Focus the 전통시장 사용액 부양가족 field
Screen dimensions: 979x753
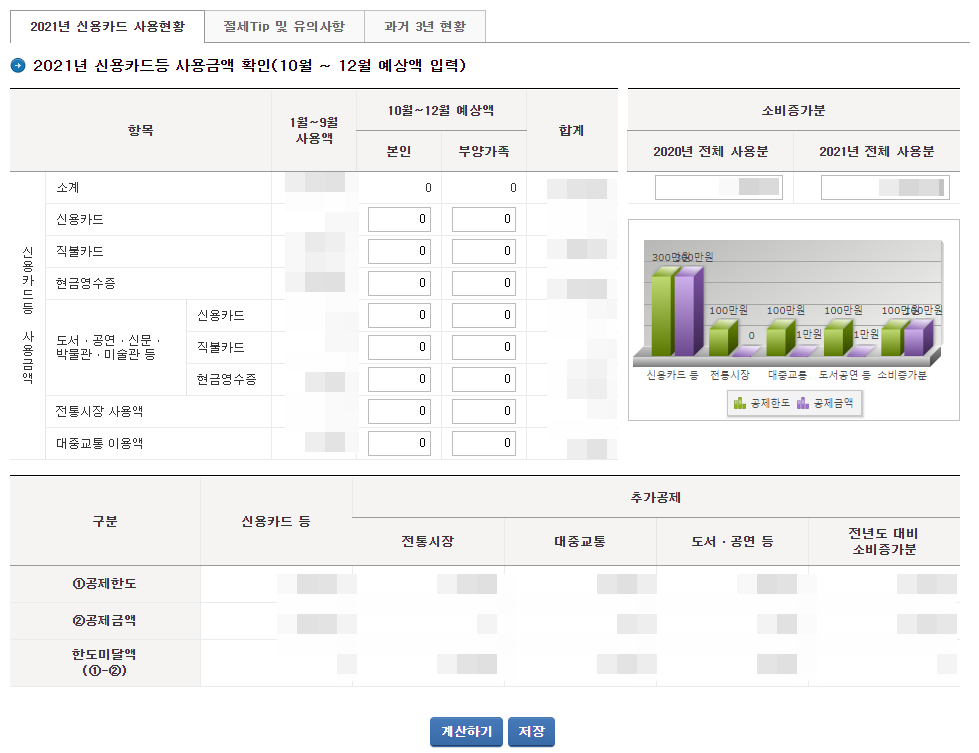point(484,411)
